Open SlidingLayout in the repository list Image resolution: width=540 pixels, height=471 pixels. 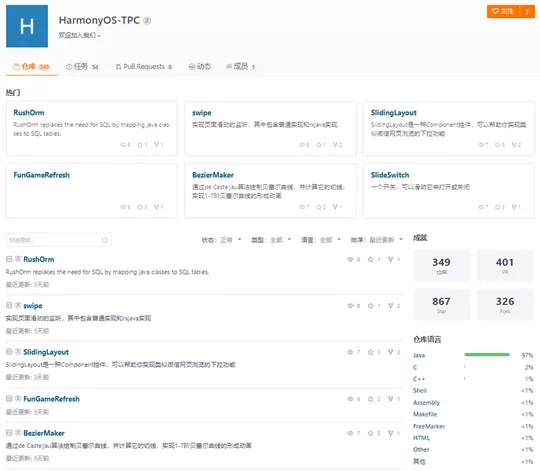[46, 352]
